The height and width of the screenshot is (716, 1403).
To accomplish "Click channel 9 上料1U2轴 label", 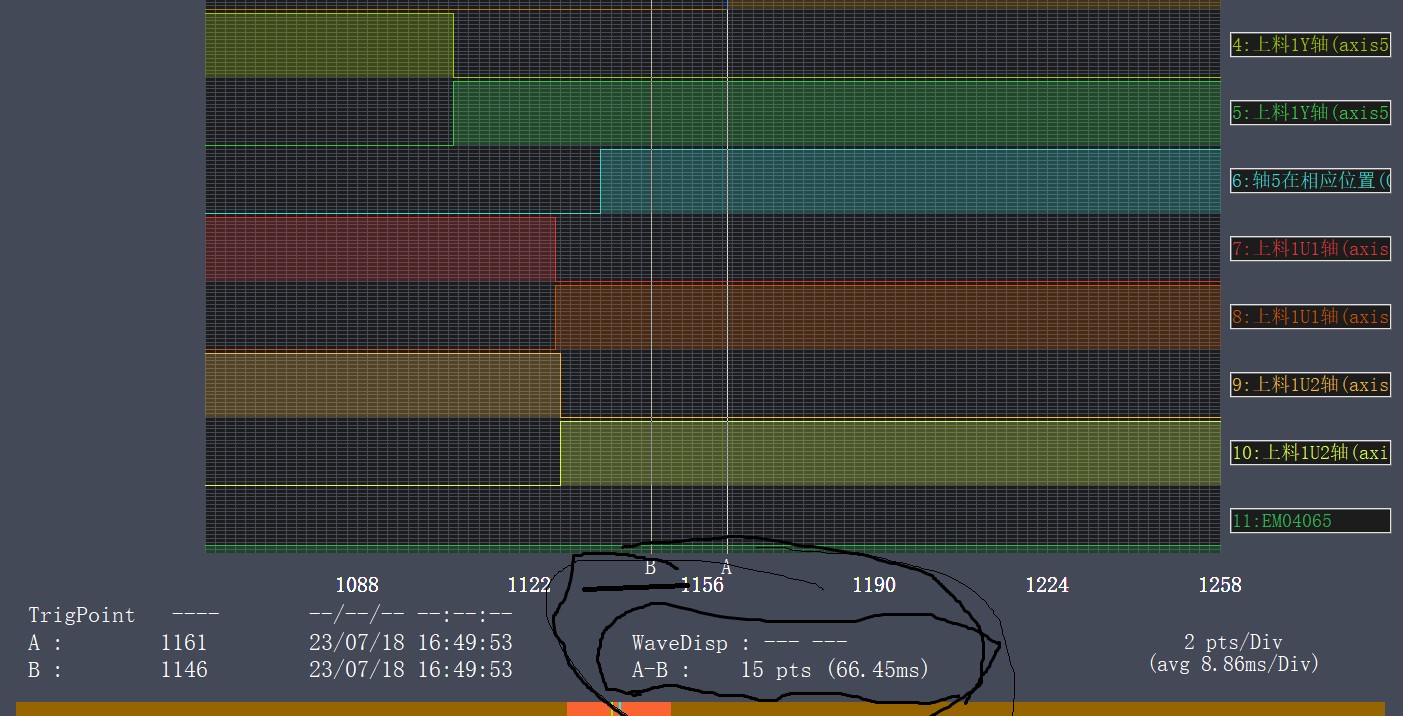I will (1310, 385).
